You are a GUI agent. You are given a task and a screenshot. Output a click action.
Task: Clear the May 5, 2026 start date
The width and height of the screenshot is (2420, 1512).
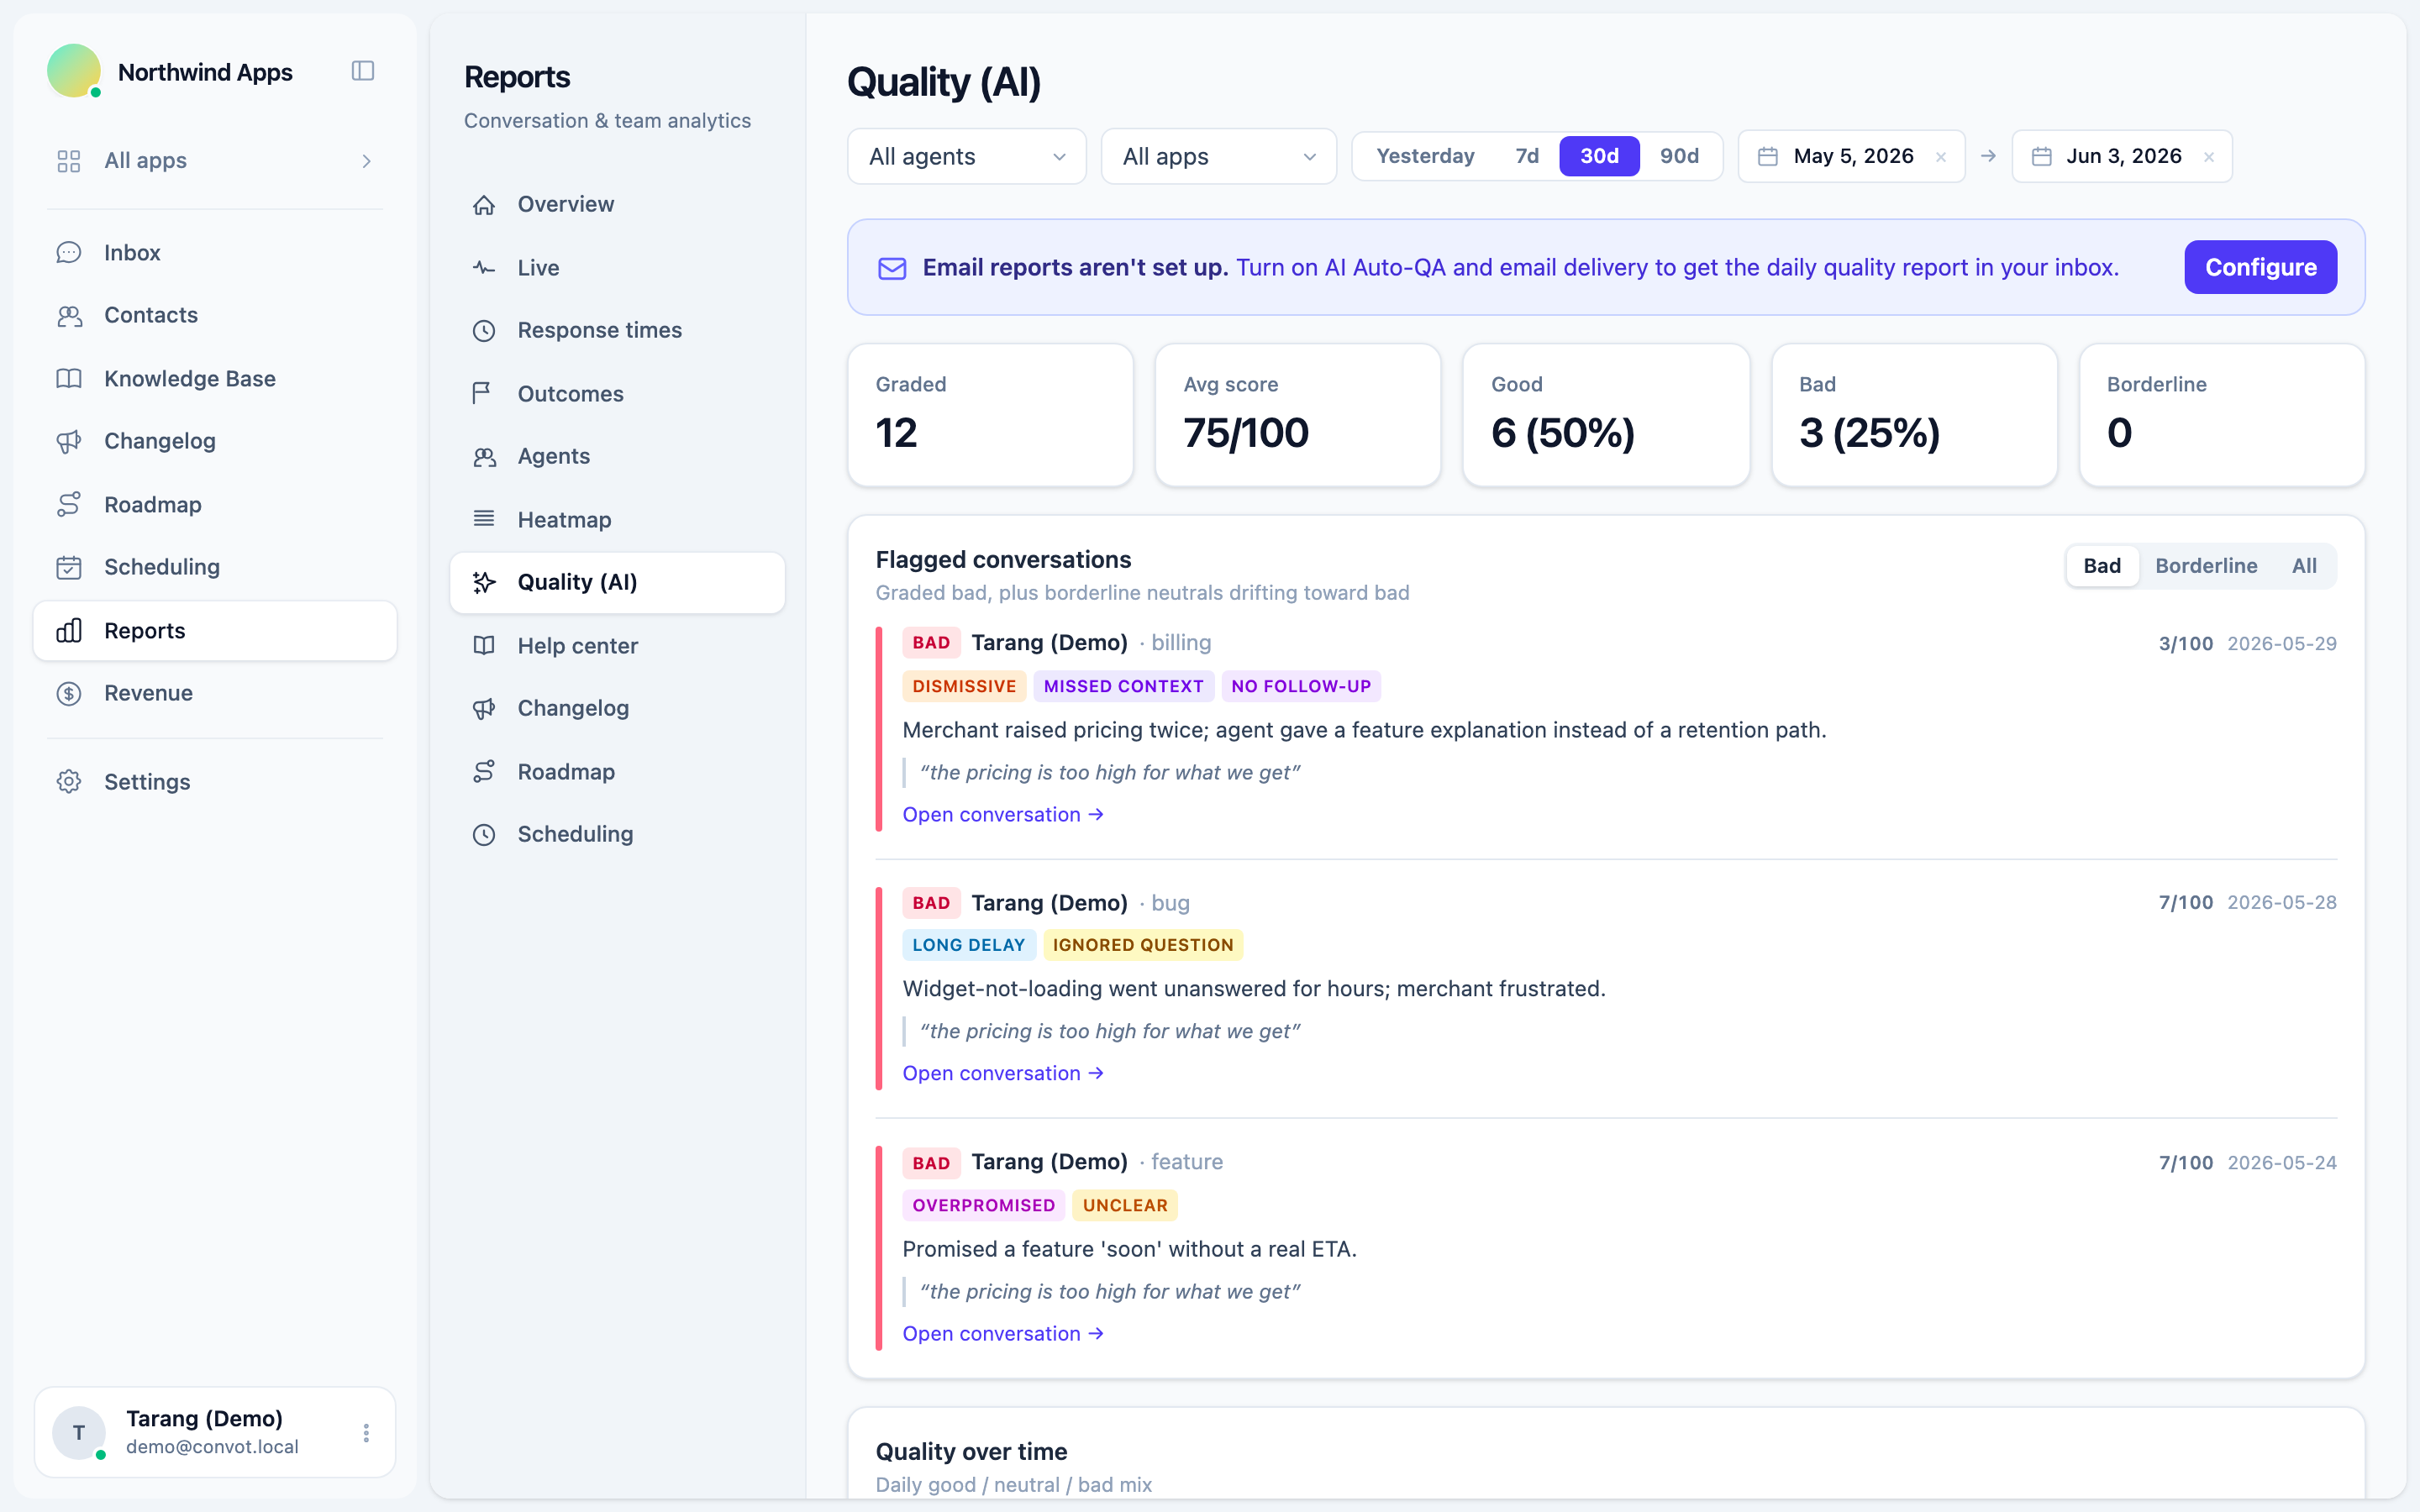[x=1941, y=157]
